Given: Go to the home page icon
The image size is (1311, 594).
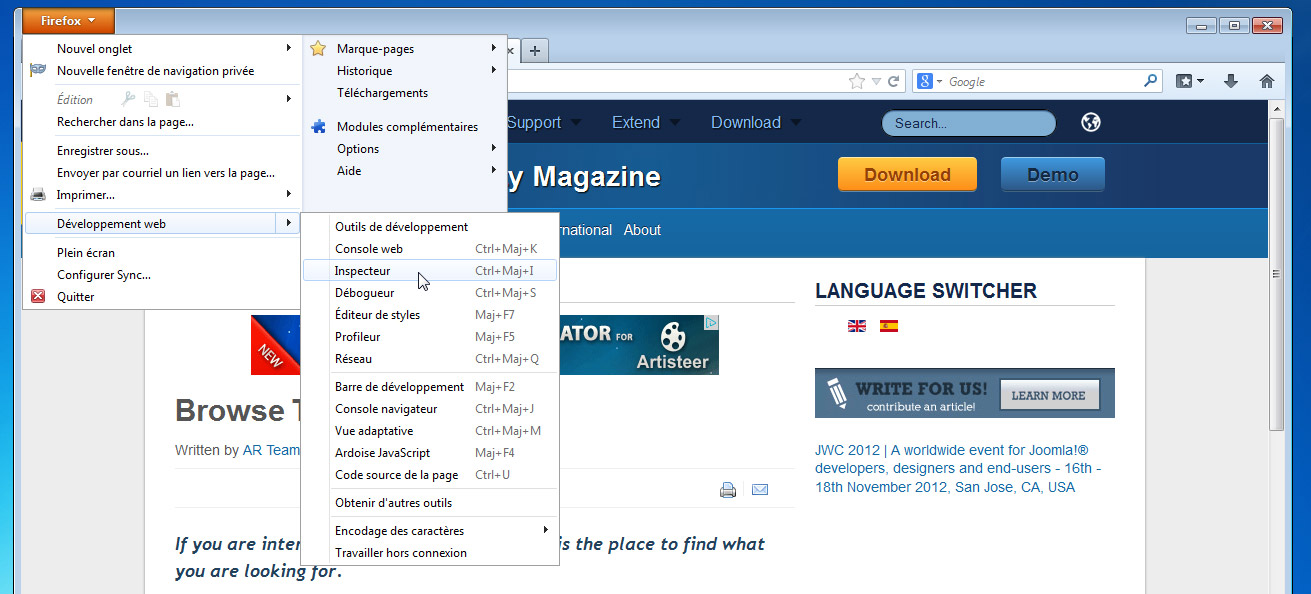Looking at the screenshot, I should point(1266,81).
